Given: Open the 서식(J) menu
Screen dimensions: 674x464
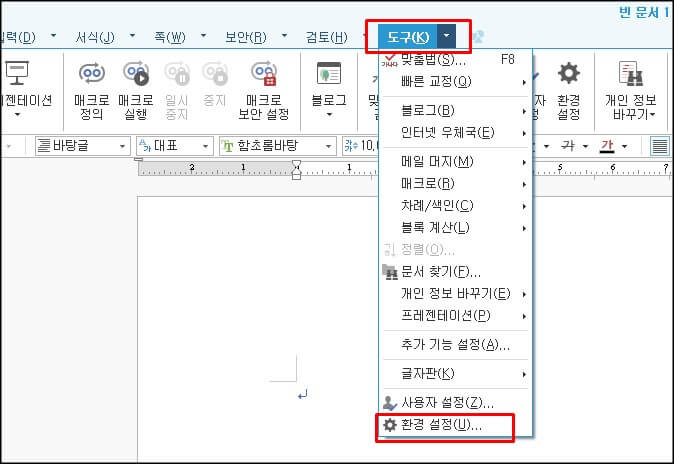Looking at the screenshot, I should tap(95, 37).
